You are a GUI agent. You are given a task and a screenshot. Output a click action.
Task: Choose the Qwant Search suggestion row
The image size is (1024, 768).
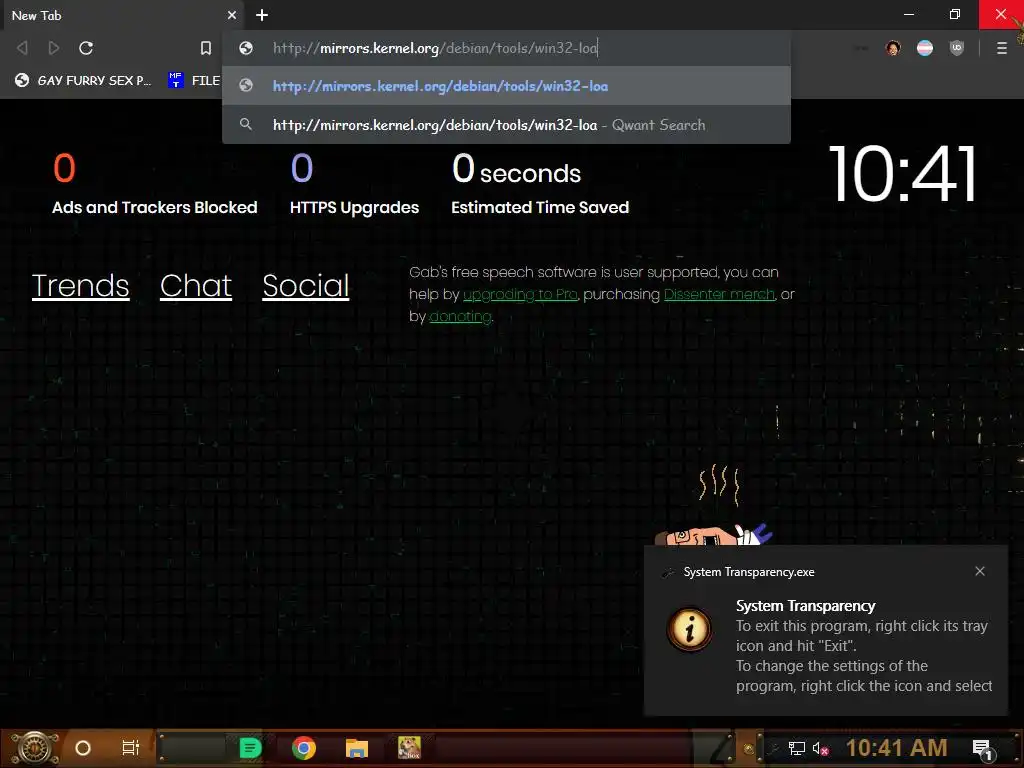(506, 125)
